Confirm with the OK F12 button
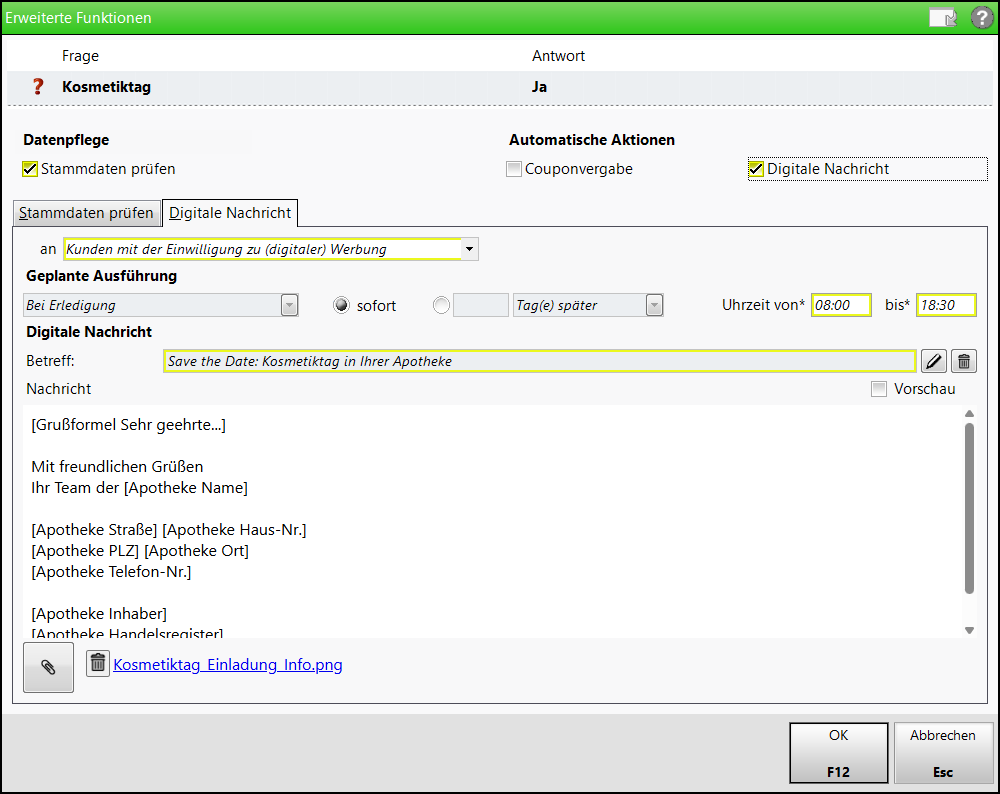Screen dimensions: 1000x794 point(838,752)
